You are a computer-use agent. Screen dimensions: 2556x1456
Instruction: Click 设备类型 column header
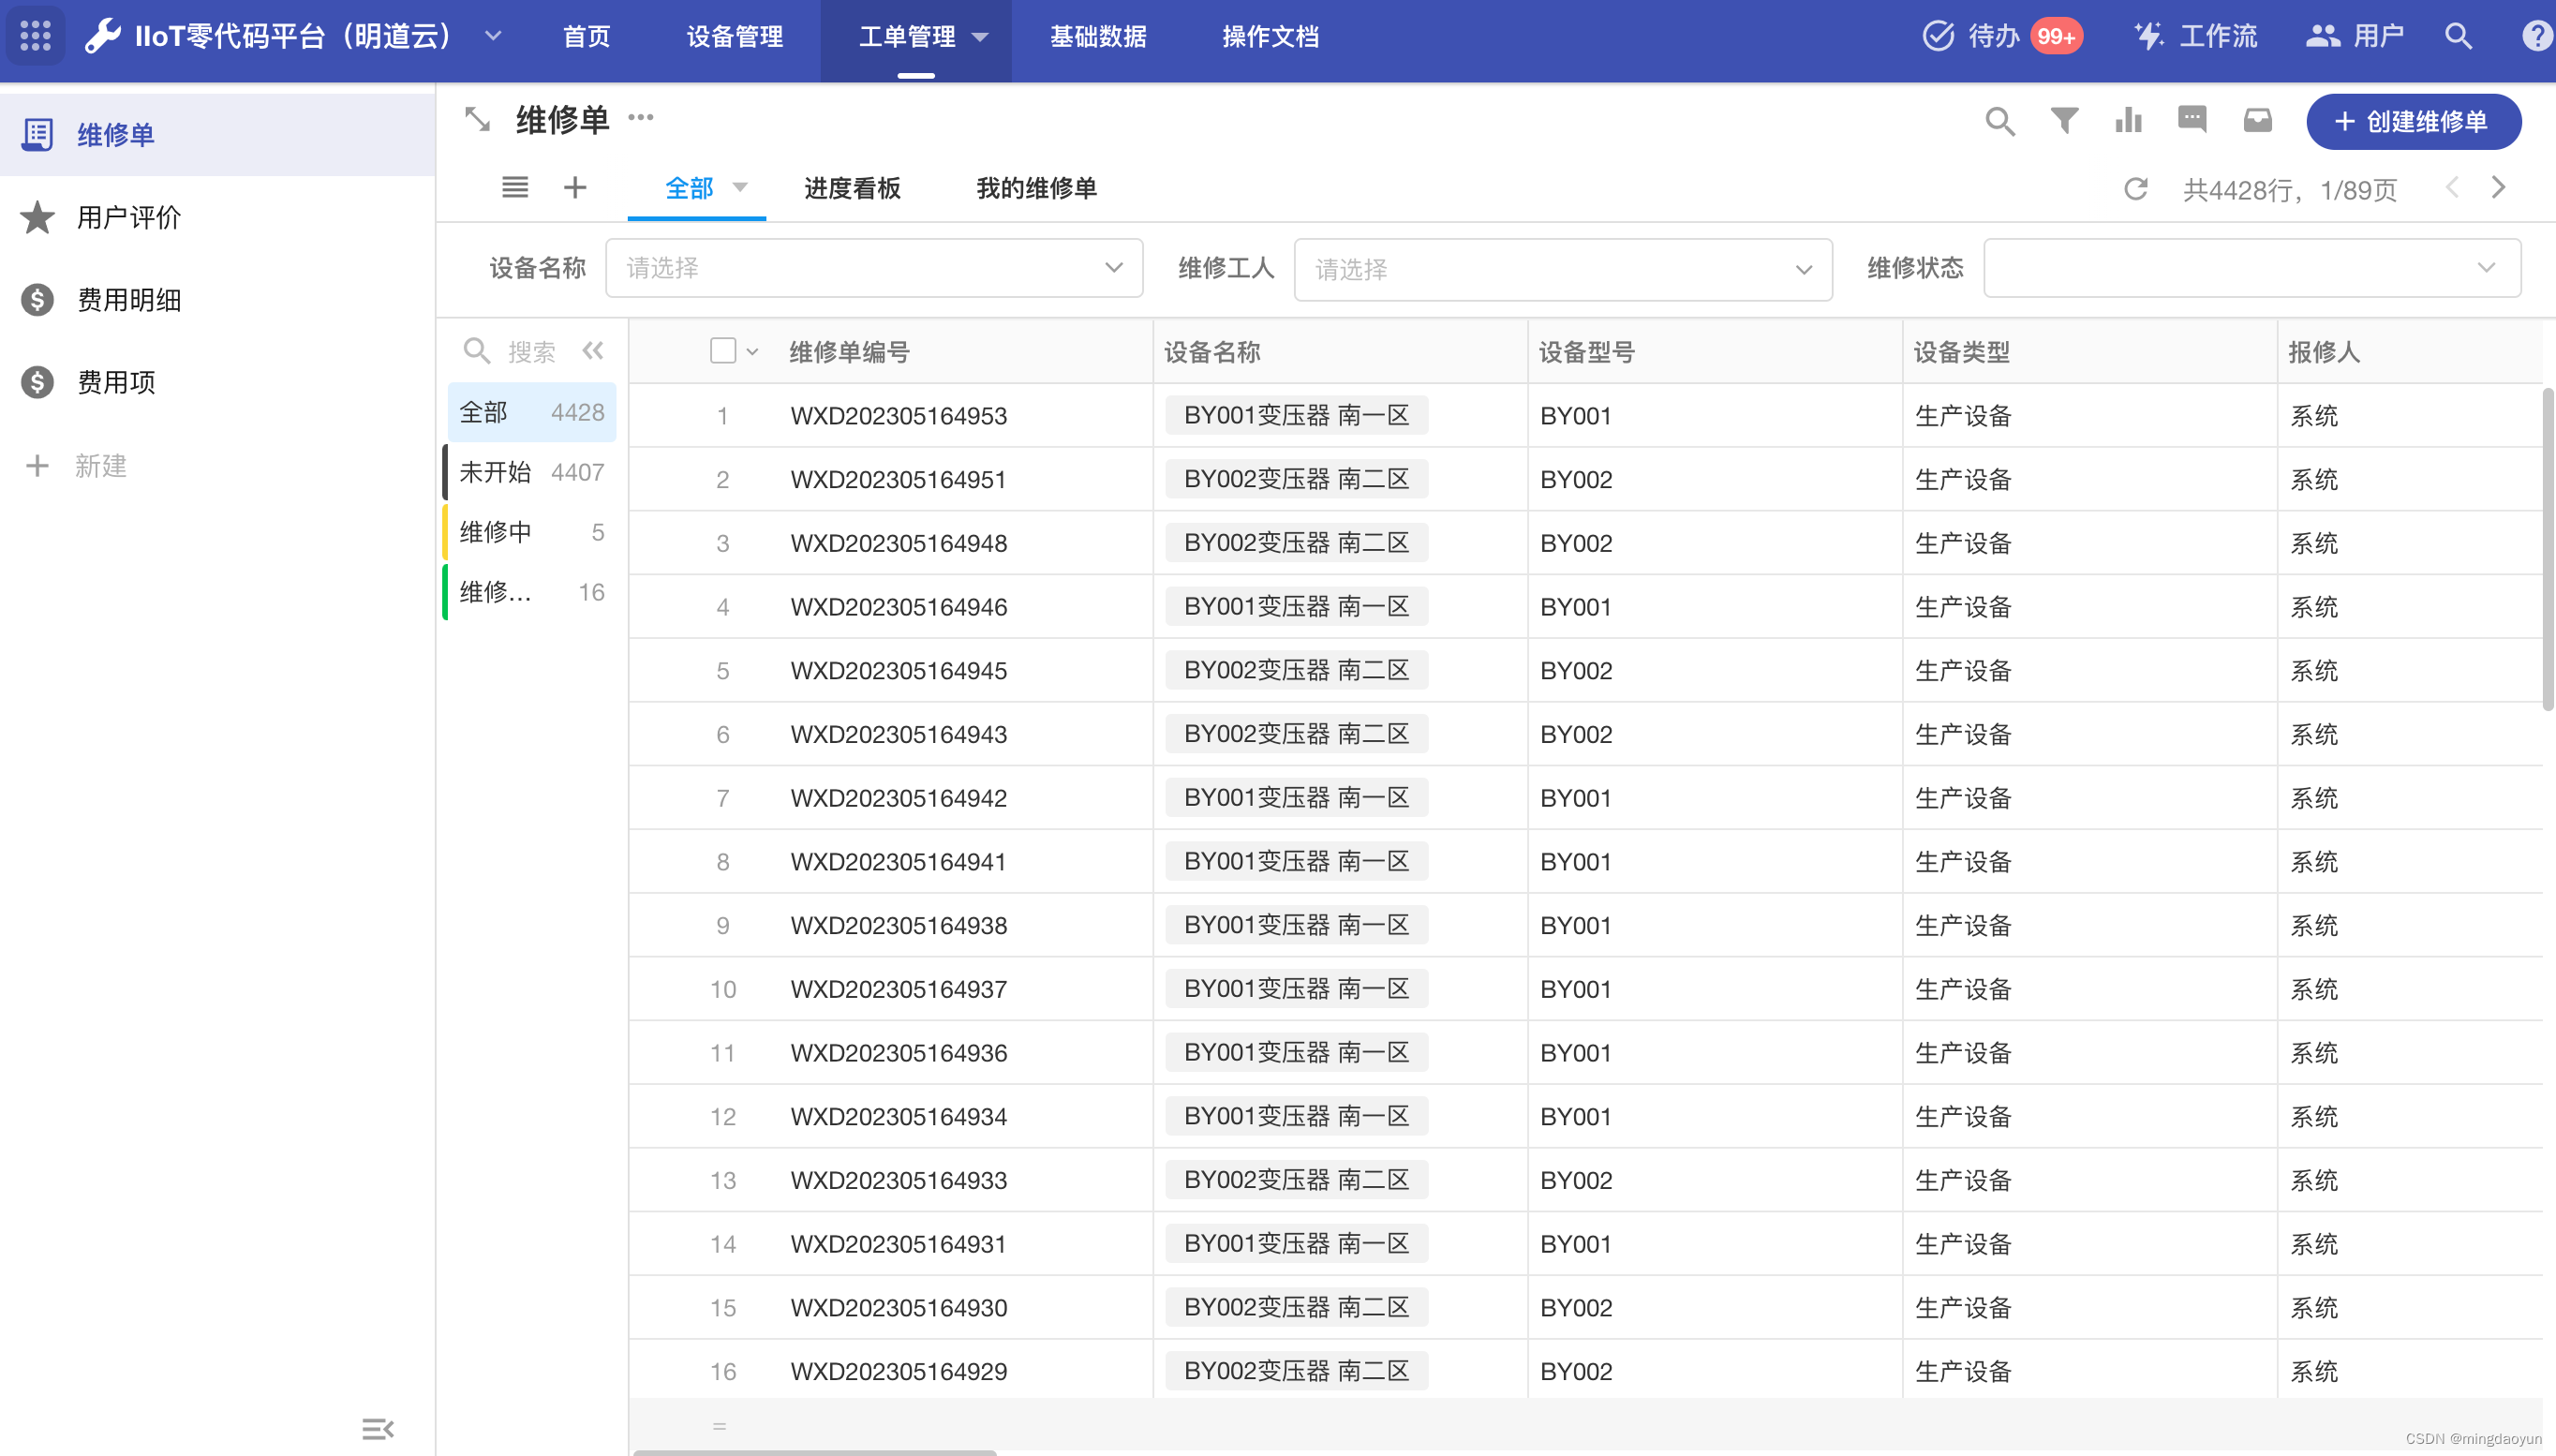tap(1961, 352)
